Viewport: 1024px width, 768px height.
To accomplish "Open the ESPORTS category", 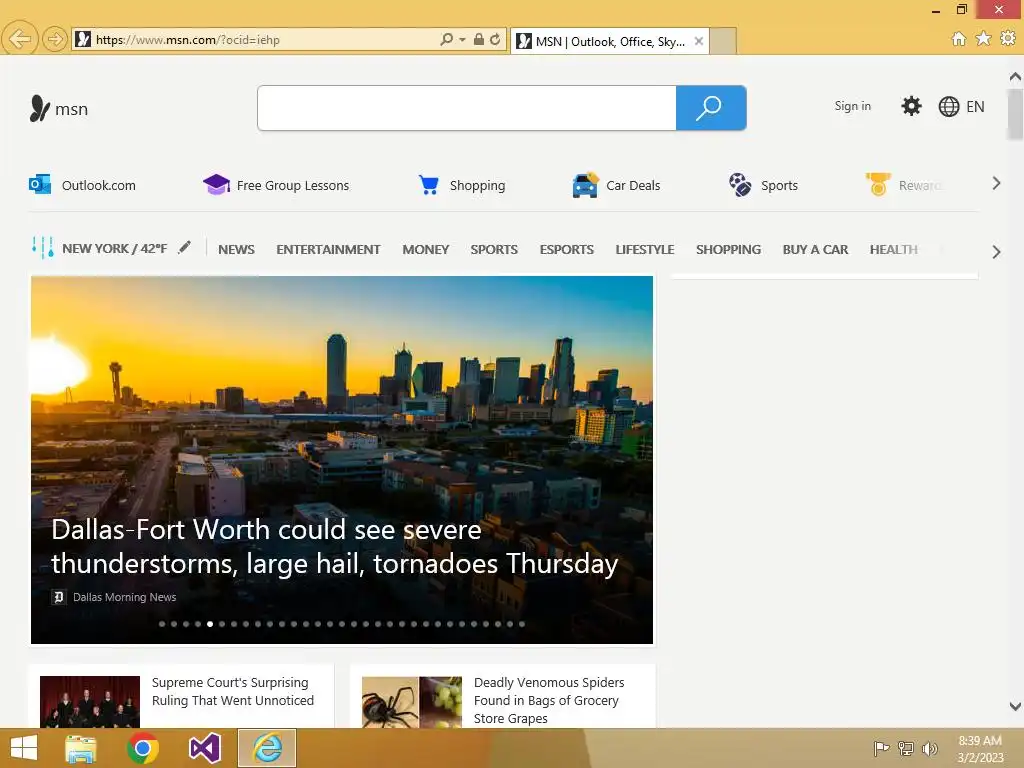I will [566, 249].
